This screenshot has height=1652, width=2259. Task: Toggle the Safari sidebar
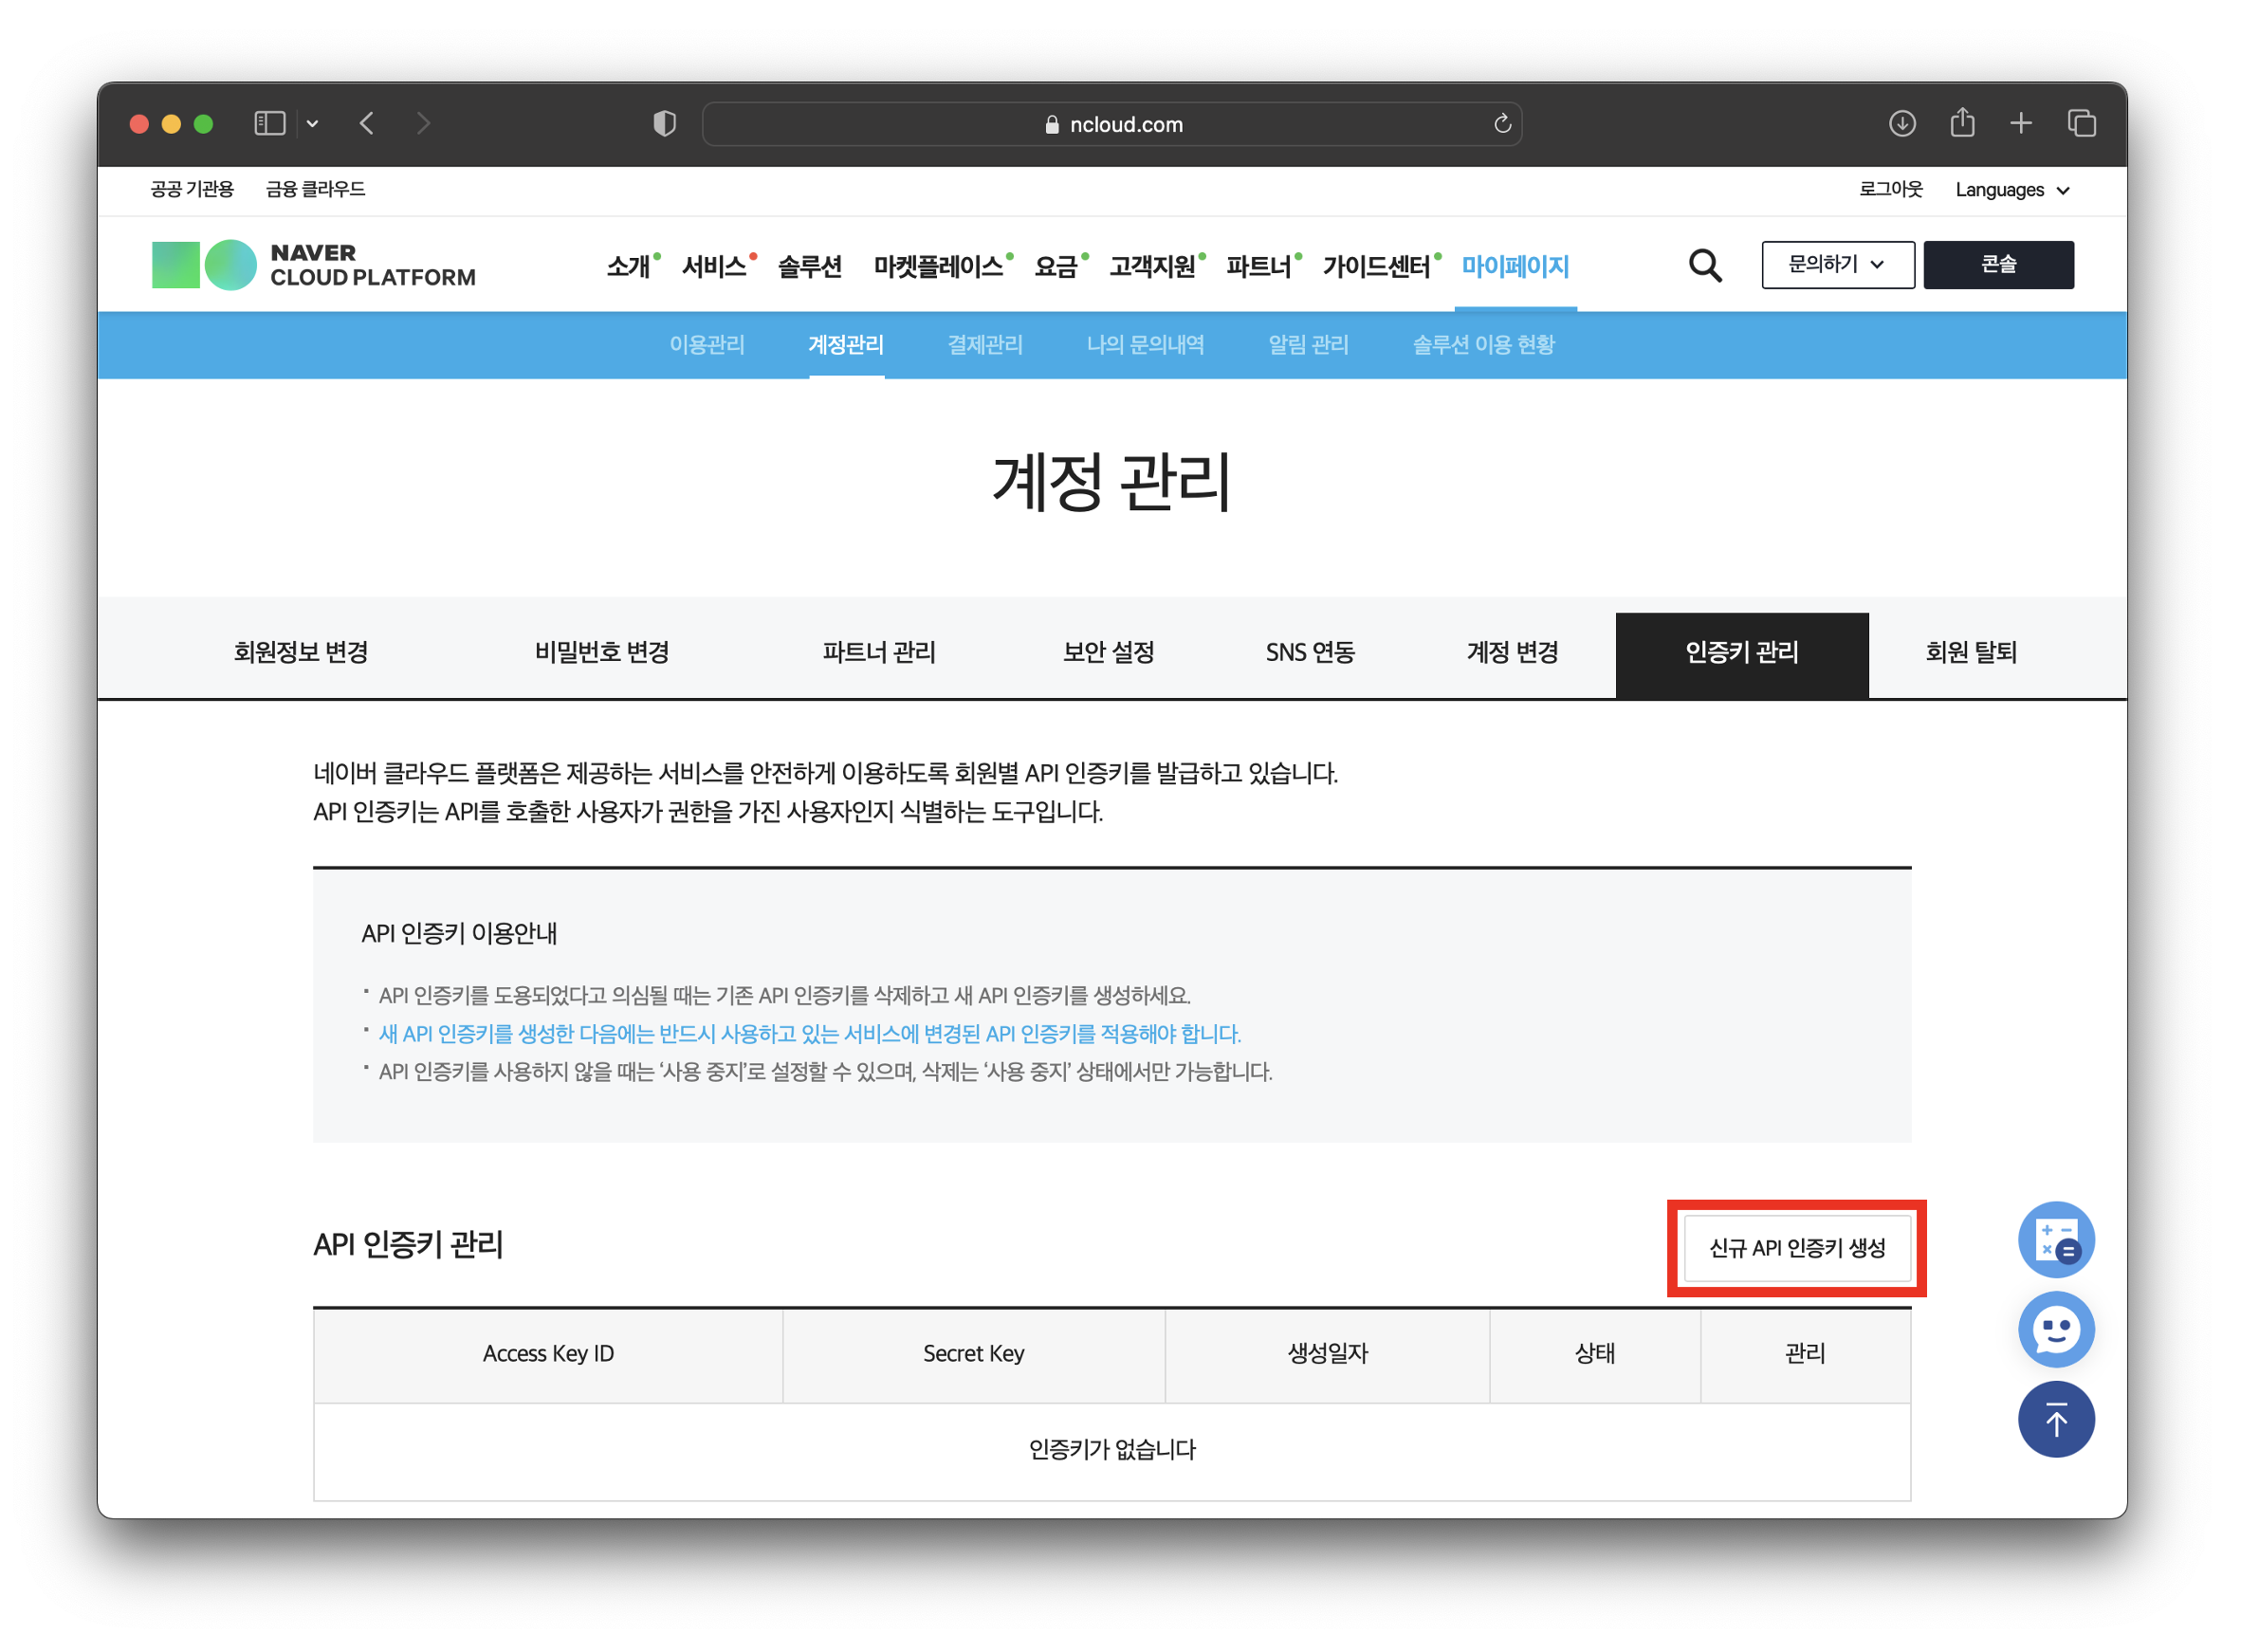coord(269,123)
